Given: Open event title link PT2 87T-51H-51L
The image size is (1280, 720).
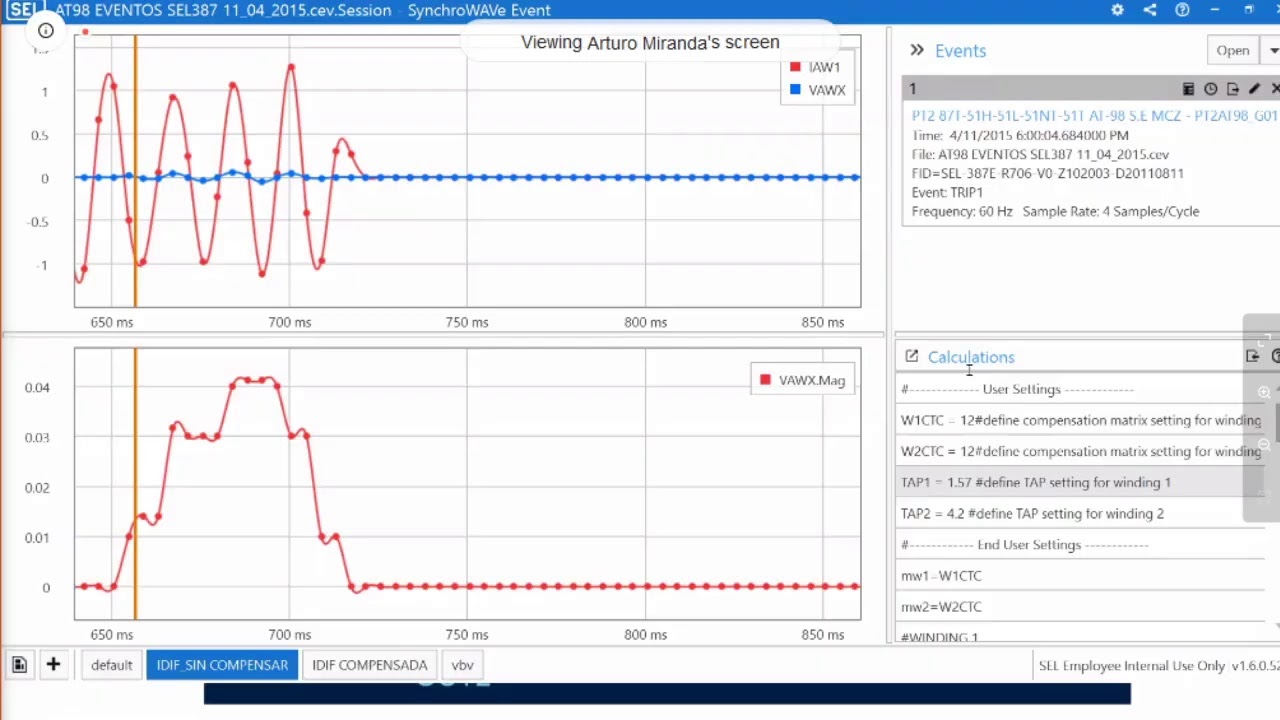Looking at the screenshot, I should (x=1094, y=116).
